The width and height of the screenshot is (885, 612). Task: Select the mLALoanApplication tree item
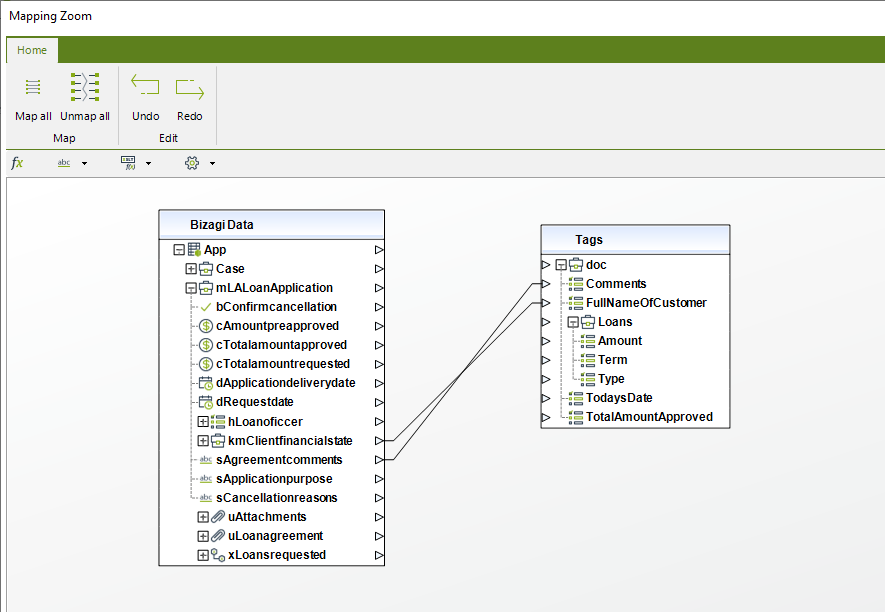click(274, 288)
